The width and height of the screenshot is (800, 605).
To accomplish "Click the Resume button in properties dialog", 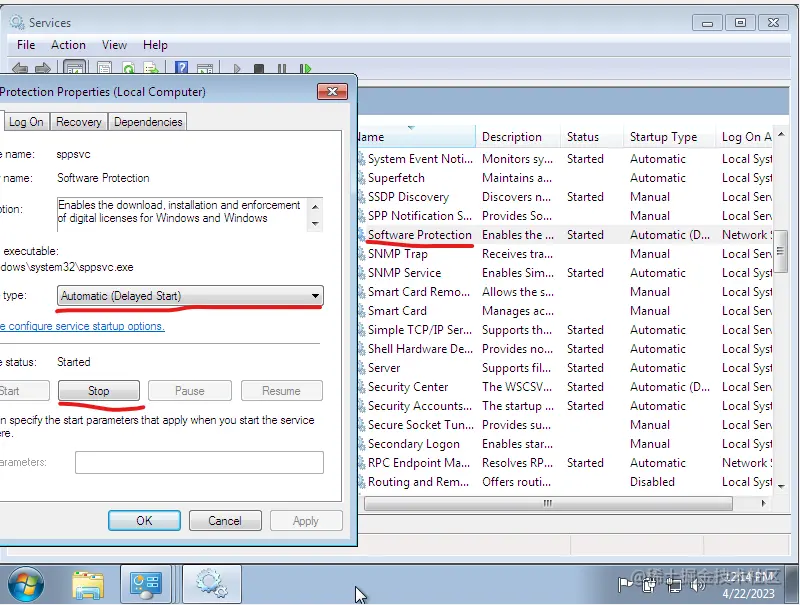I will tap(281, 391).
